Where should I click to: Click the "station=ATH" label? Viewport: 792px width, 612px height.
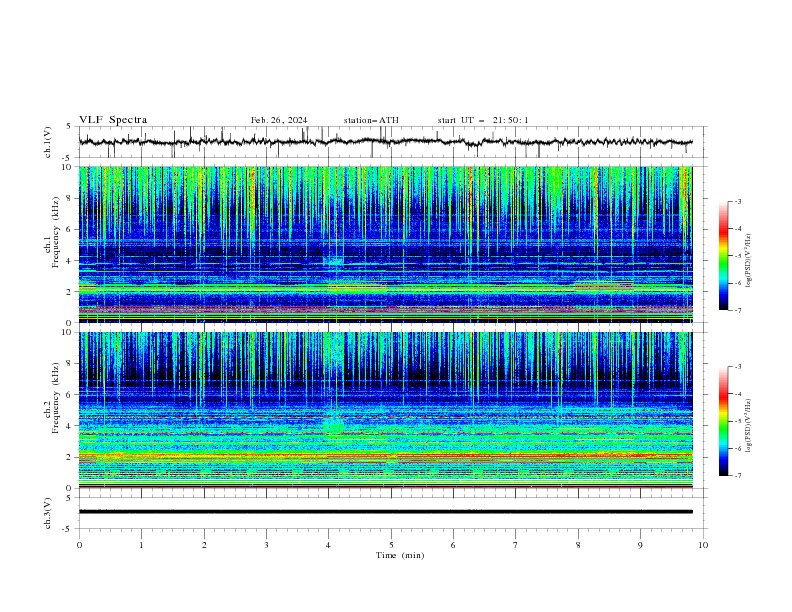tap(371, 120)
